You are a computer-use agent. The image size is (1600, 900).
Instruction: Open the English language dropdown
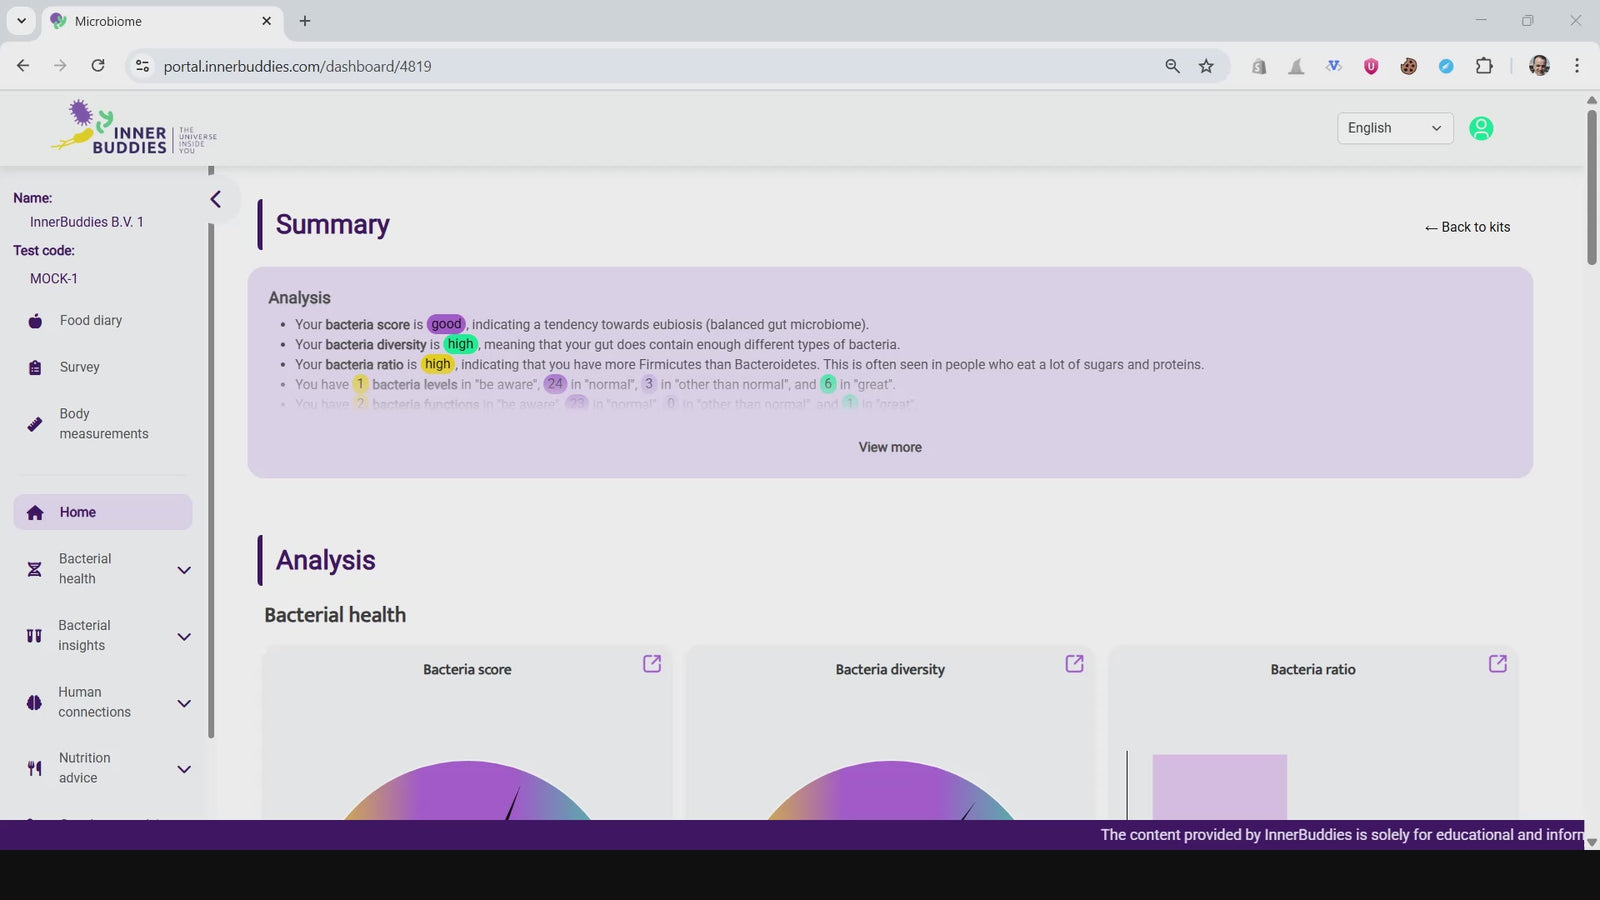(x=1394, y=128)
